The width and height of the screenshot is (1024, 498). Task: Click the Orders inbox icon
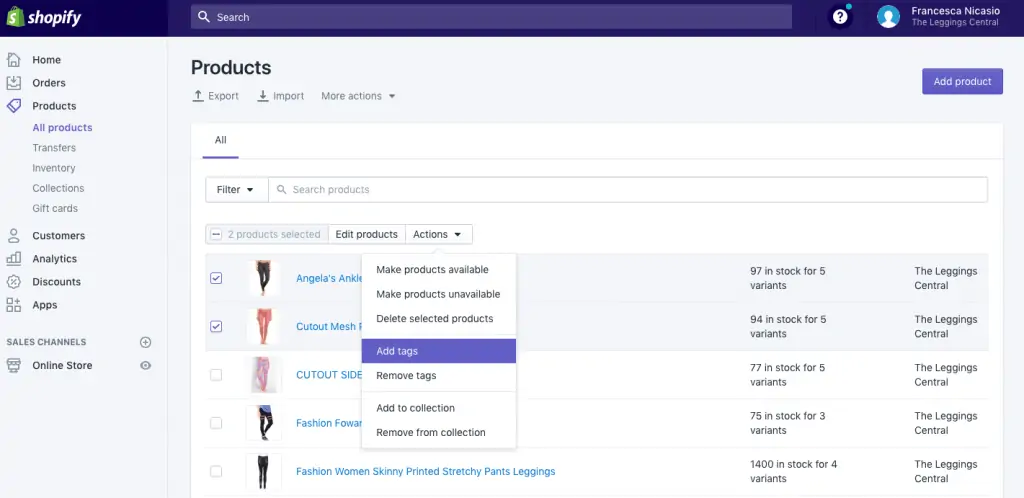point(14,83)
